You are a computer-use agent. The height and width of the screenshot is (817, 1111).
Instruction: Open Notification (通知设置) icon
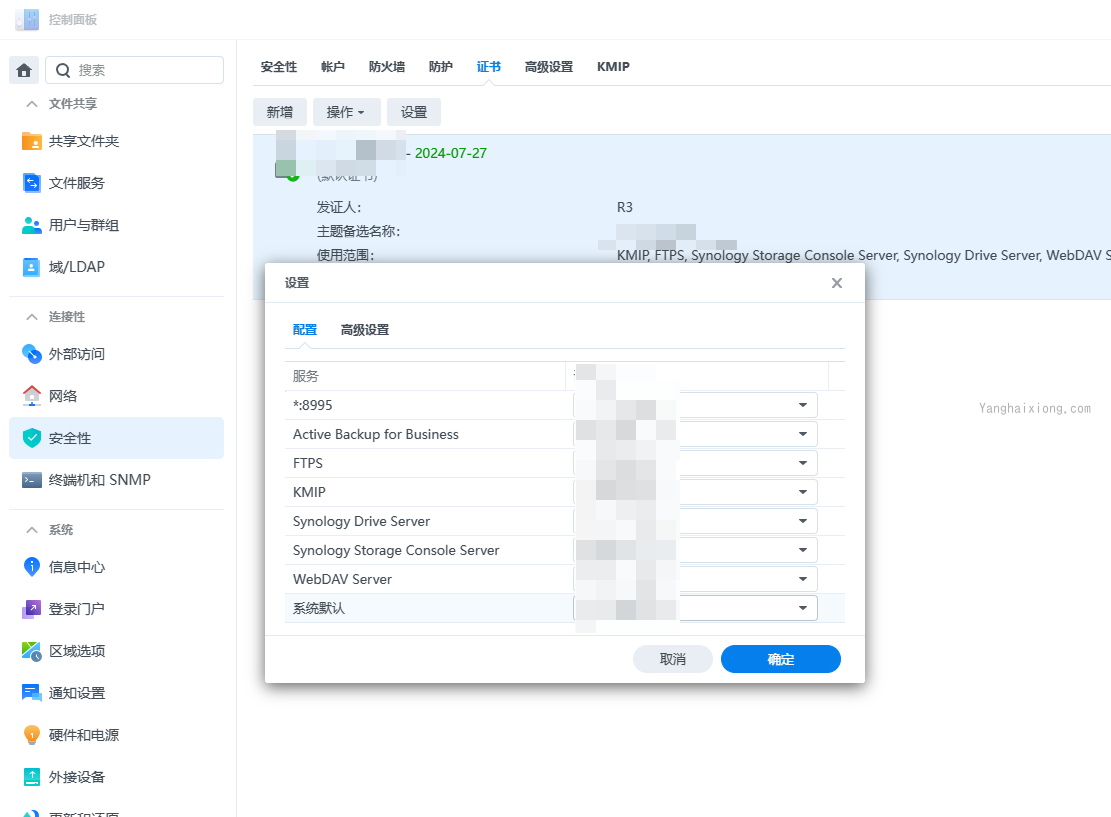click(x=32, y=692)
